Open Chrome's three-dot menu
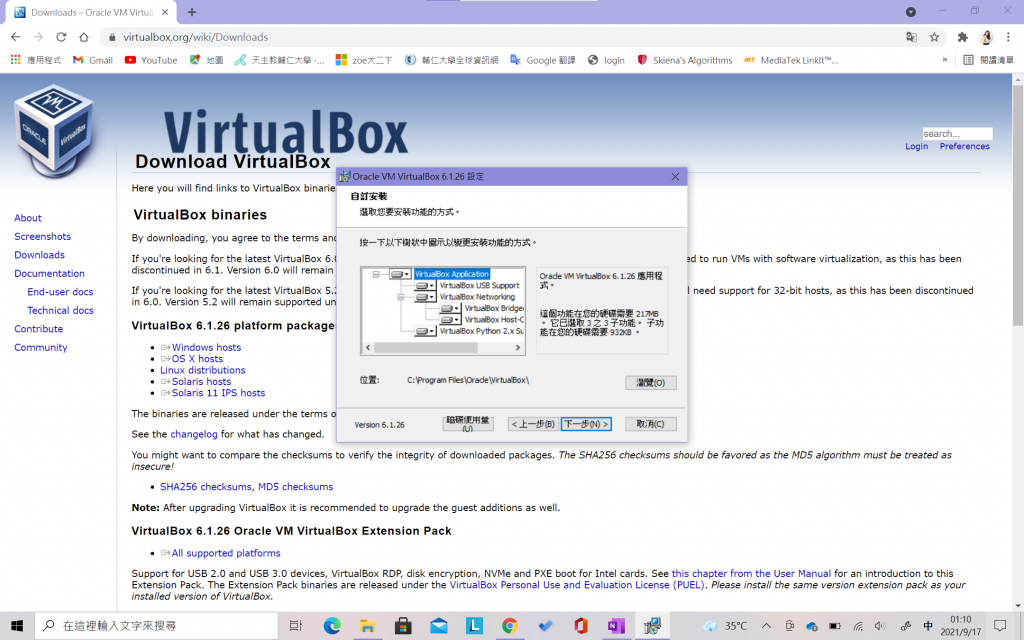This screenshot has height=640, width=1024. tap(1008, 37)
